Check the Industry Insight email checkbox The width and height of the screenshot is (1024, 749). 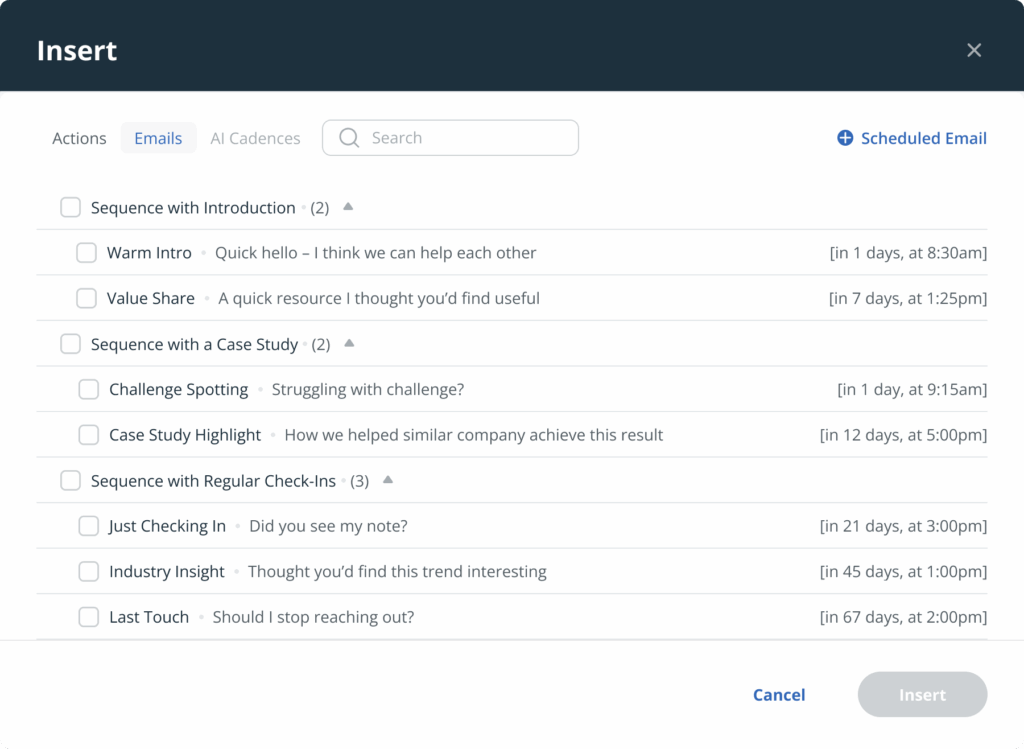[88, 571]
